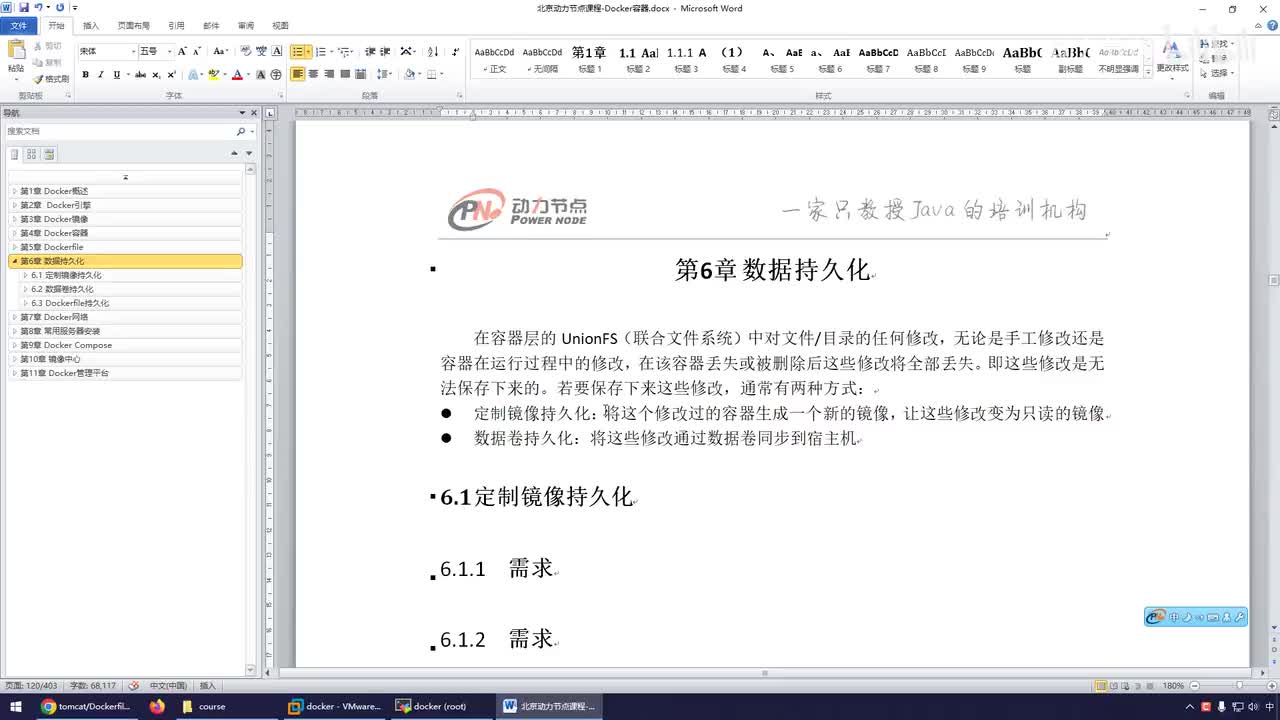Apply the 标题 1 heading style

click(x=589, y=59)
